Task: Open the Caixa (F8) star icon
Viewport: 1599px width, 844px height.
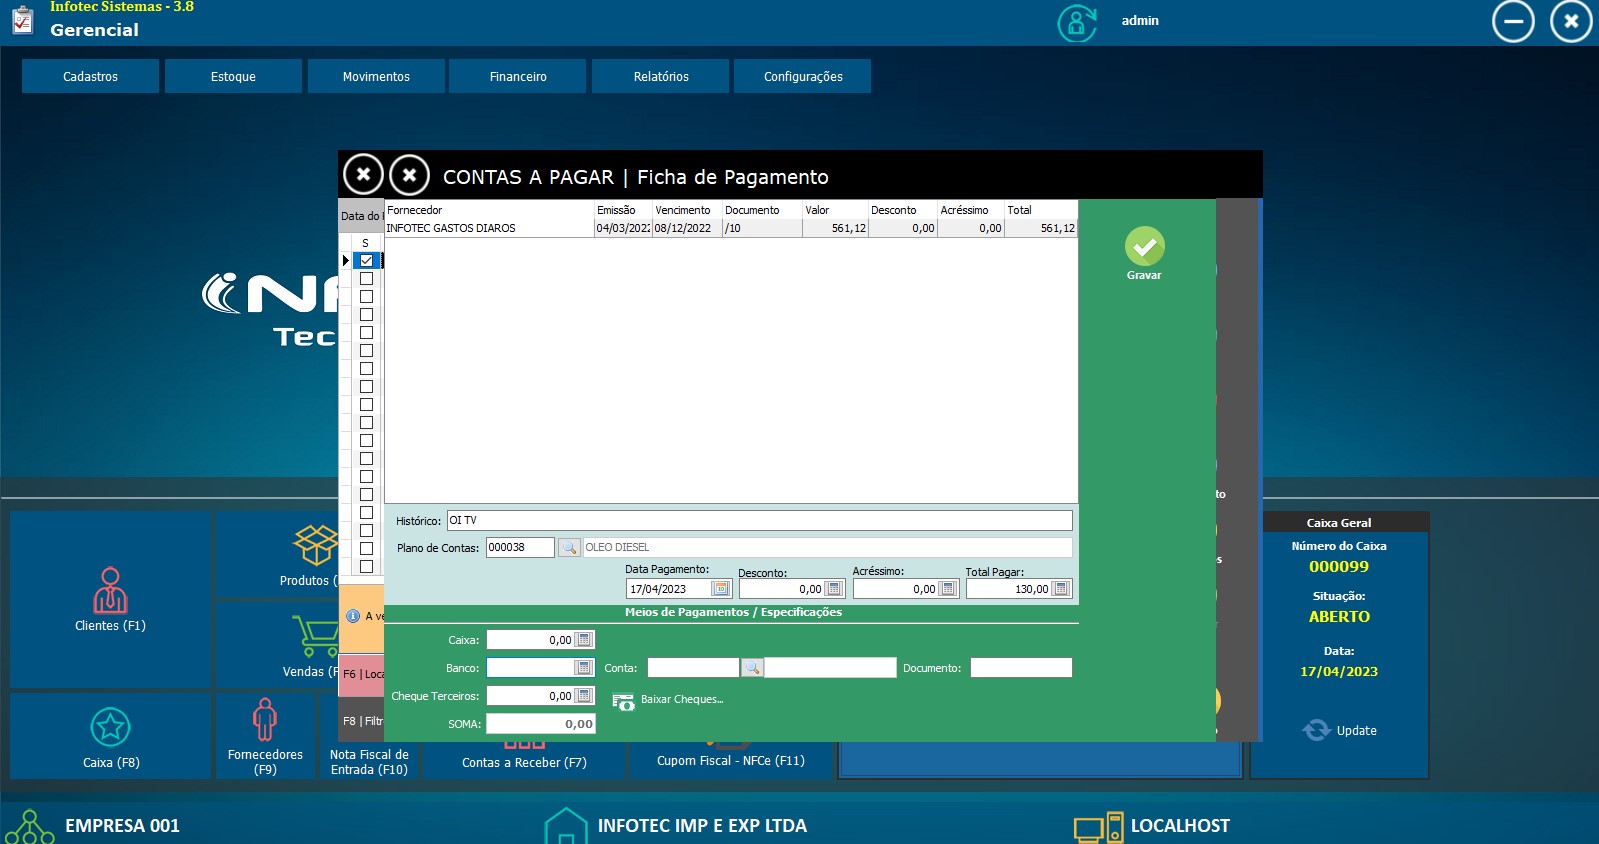Action: (110, 727)
